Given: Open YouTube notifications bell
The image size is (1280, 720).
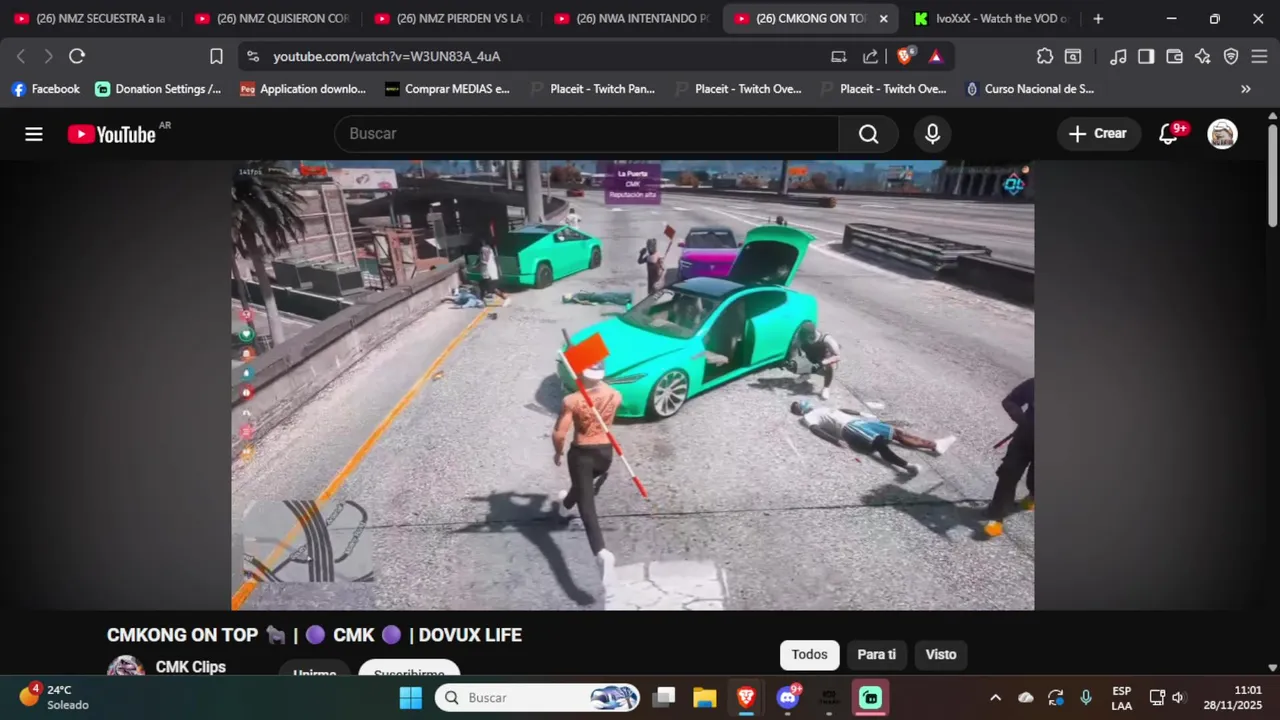Looking at the screenshot, I should click(1168, 134).
